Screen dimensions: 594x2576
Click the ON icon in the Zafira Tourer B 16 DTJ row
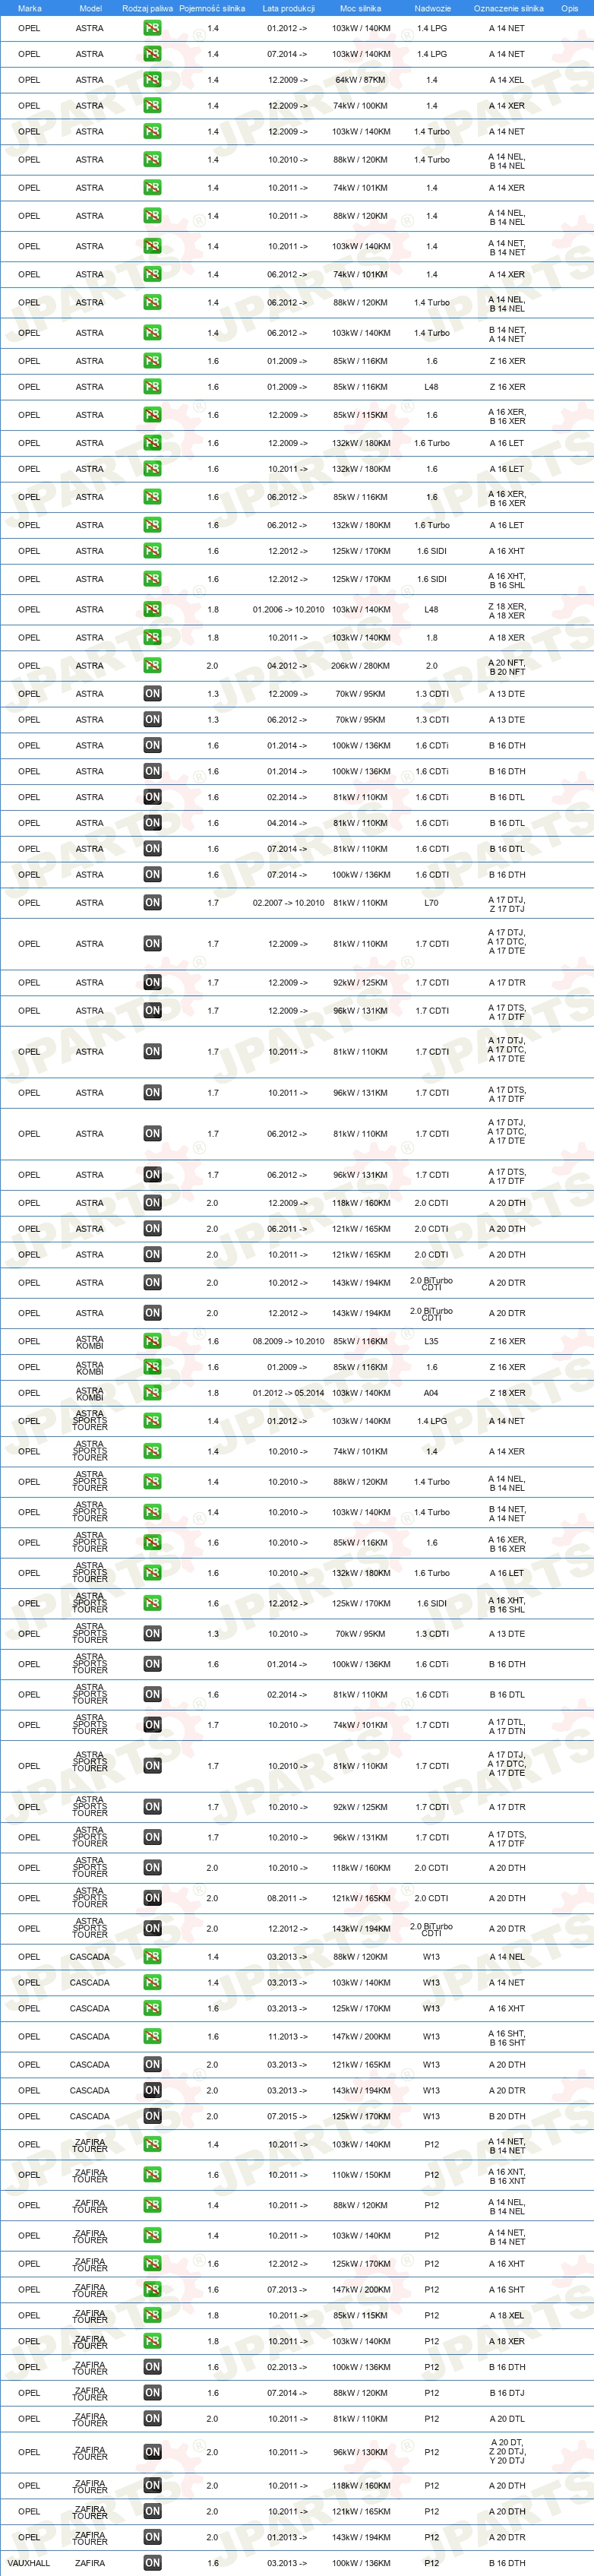(152, 2393)
